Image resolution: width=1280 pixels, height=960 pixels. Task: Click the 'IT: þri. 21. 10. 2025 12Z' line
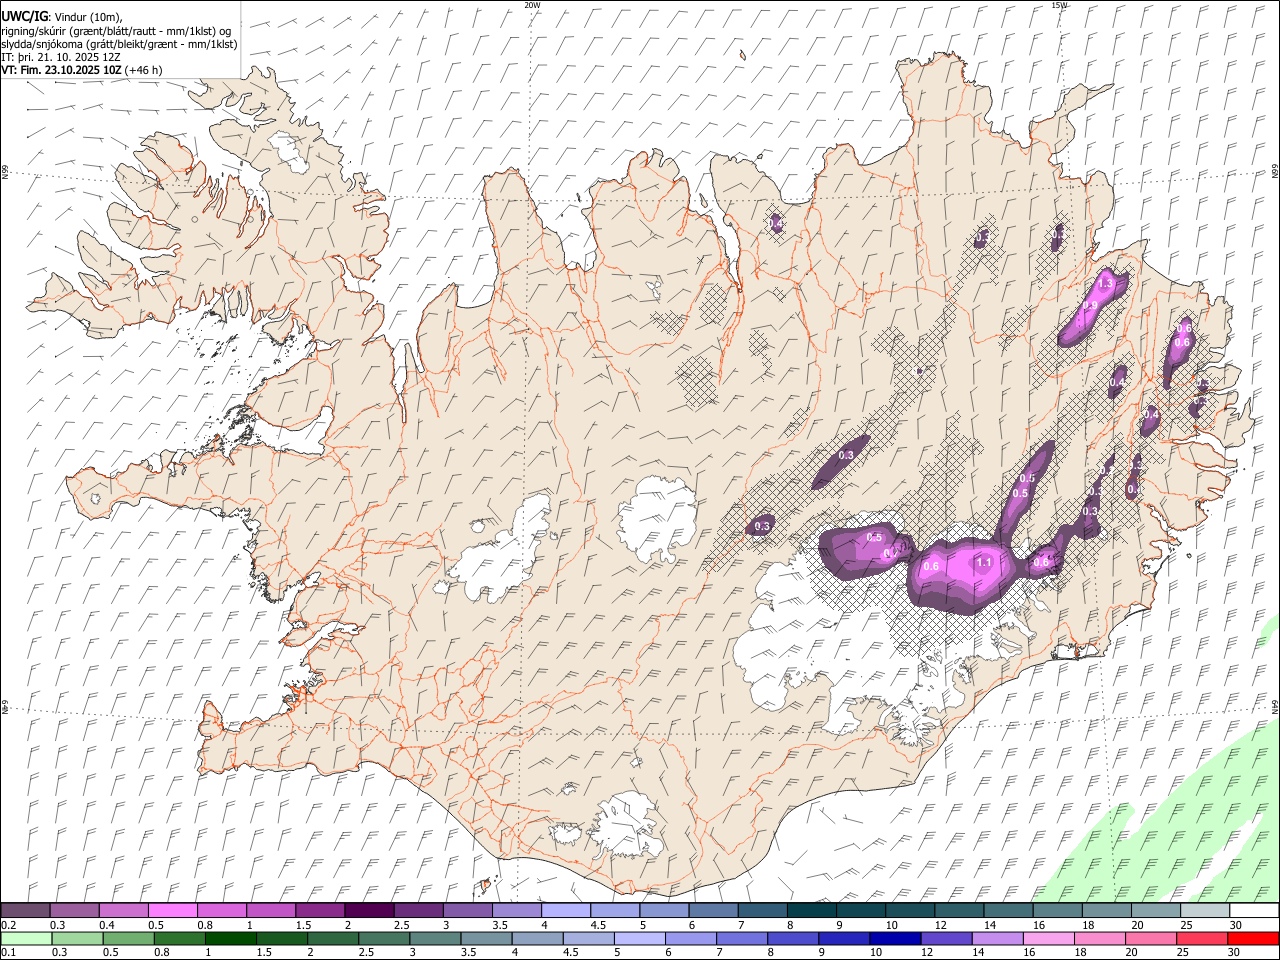pos(61,57)
